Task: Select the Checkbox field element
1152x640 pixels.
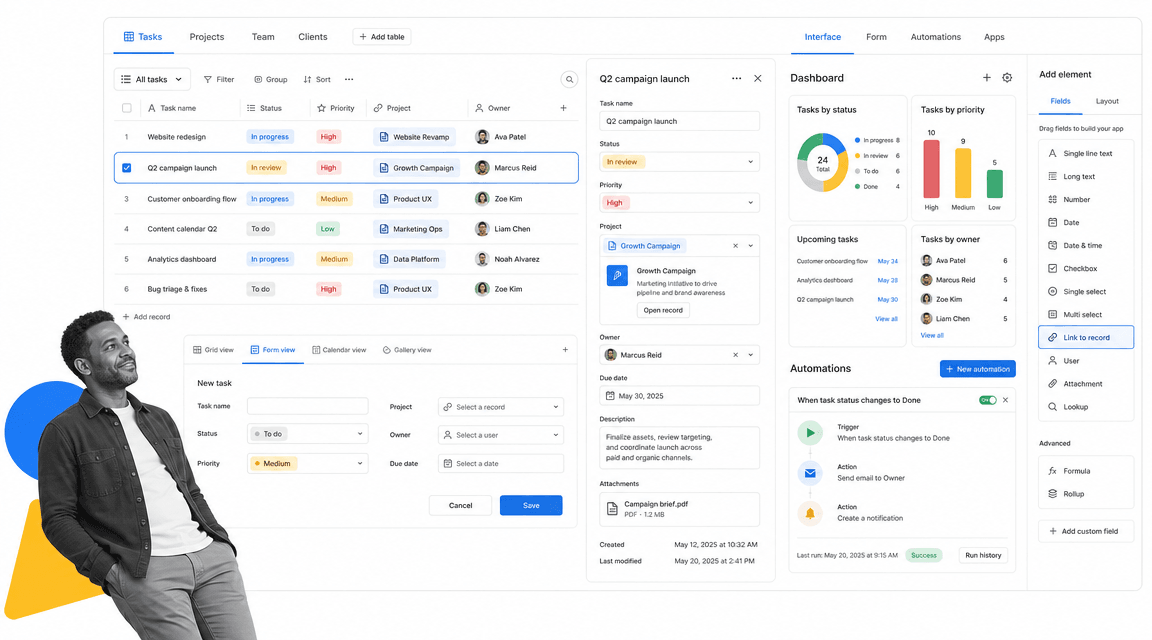Action: tap(1086, 268)
